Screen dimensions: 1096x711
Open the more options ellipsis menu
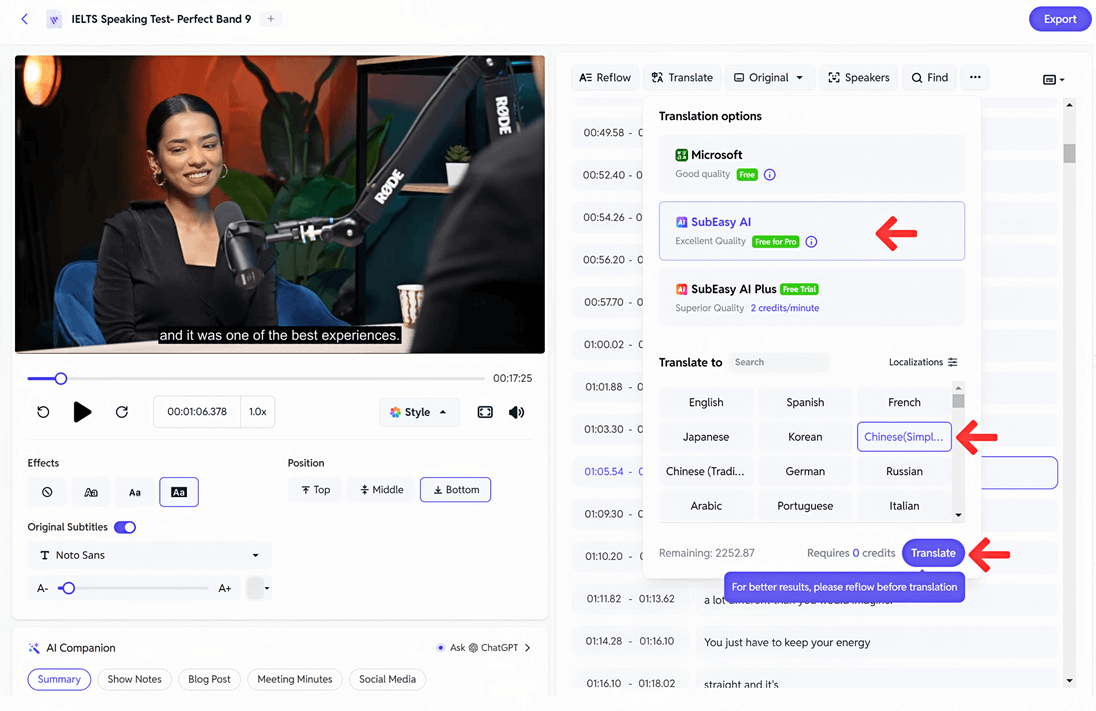click(975, 78)
